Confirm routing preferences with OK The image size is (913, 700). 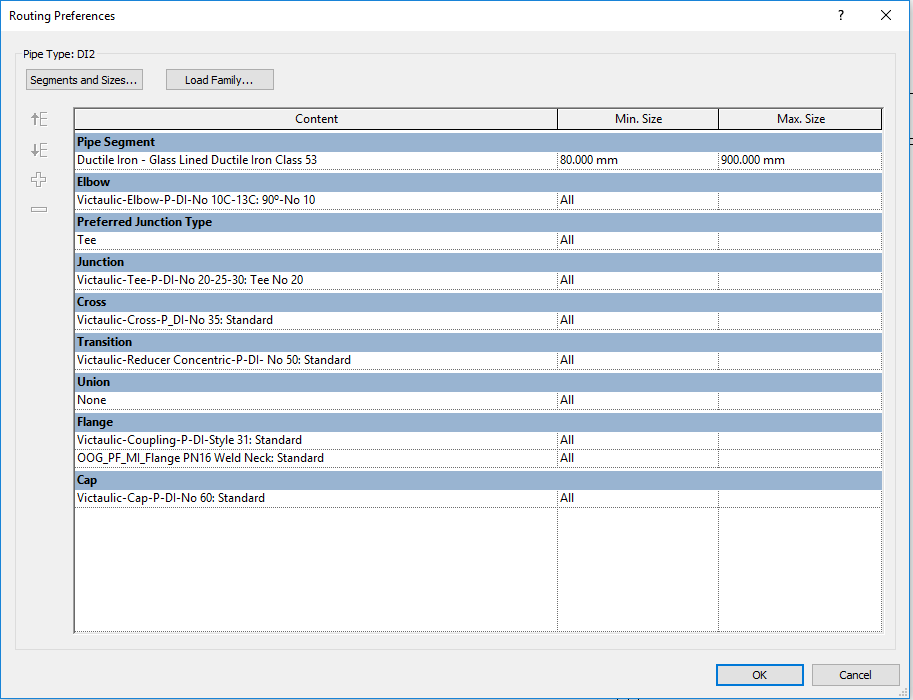pyautogui.click(x=759, y=674)
